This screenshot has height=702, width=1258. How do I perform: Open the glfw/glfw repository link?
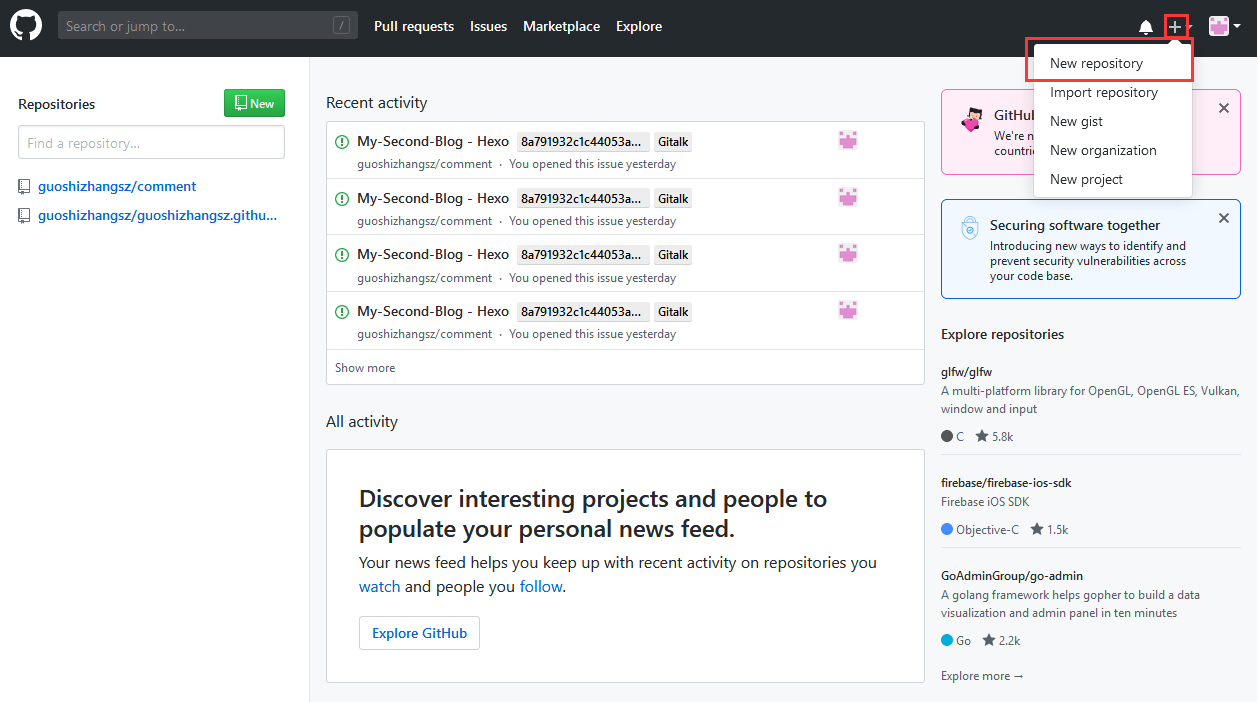click(966, 372)
